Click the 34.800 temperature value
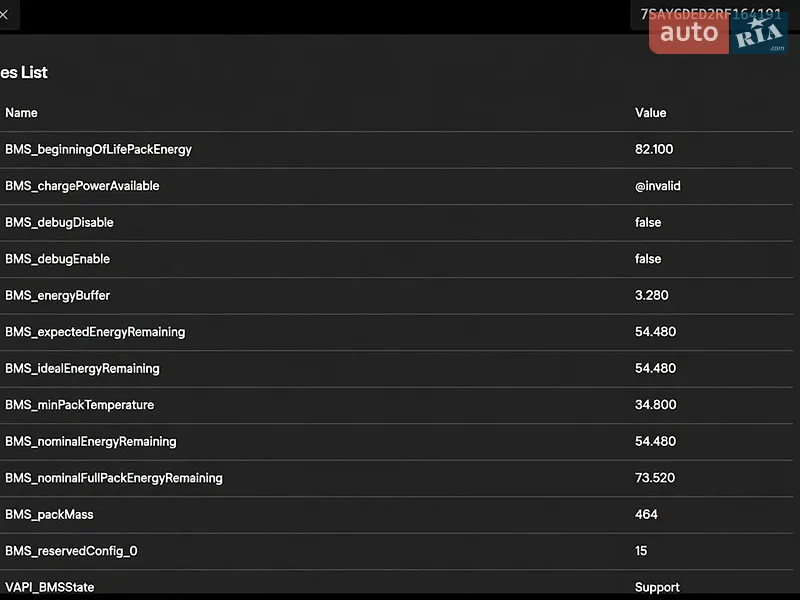 tap(656, 405)
